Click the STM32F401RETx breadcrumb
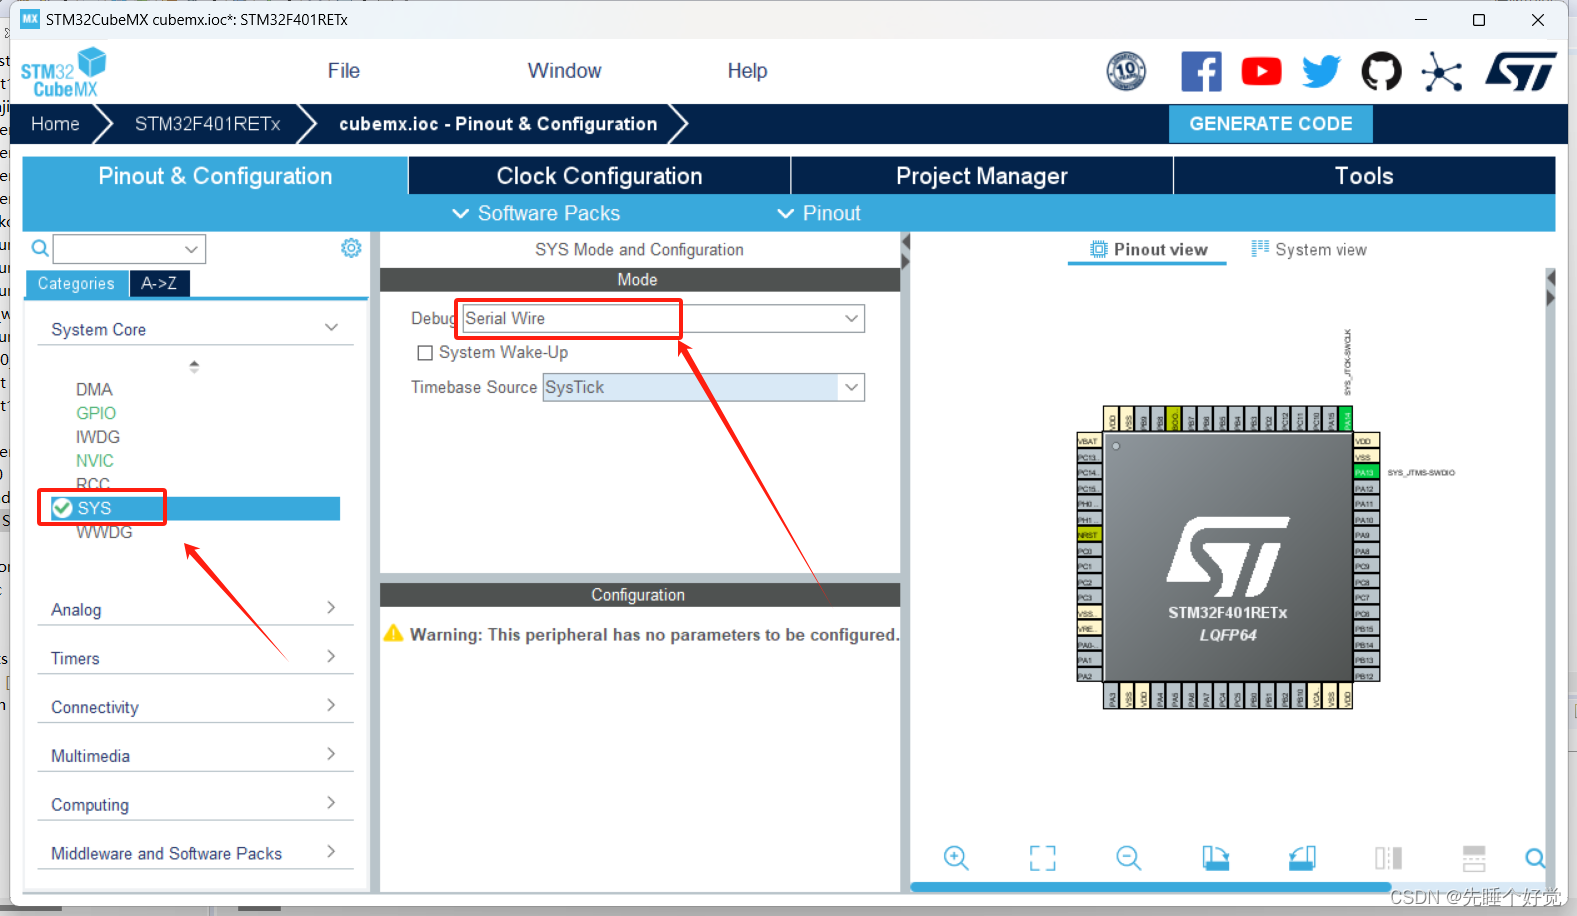Viewport: 1577px width, 916px height. 207,124
